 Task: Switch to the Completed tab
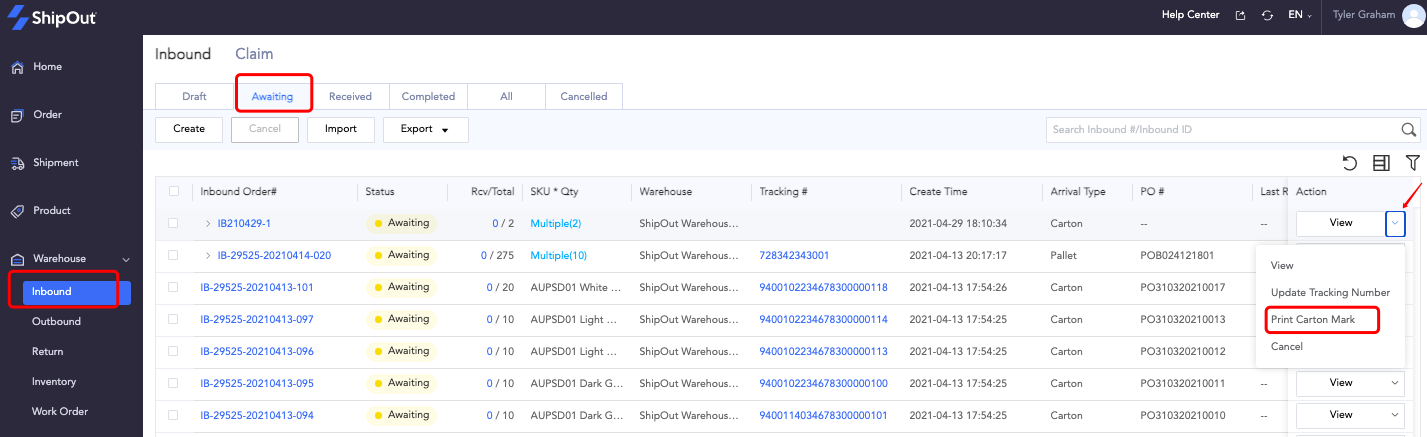[428, 97]
